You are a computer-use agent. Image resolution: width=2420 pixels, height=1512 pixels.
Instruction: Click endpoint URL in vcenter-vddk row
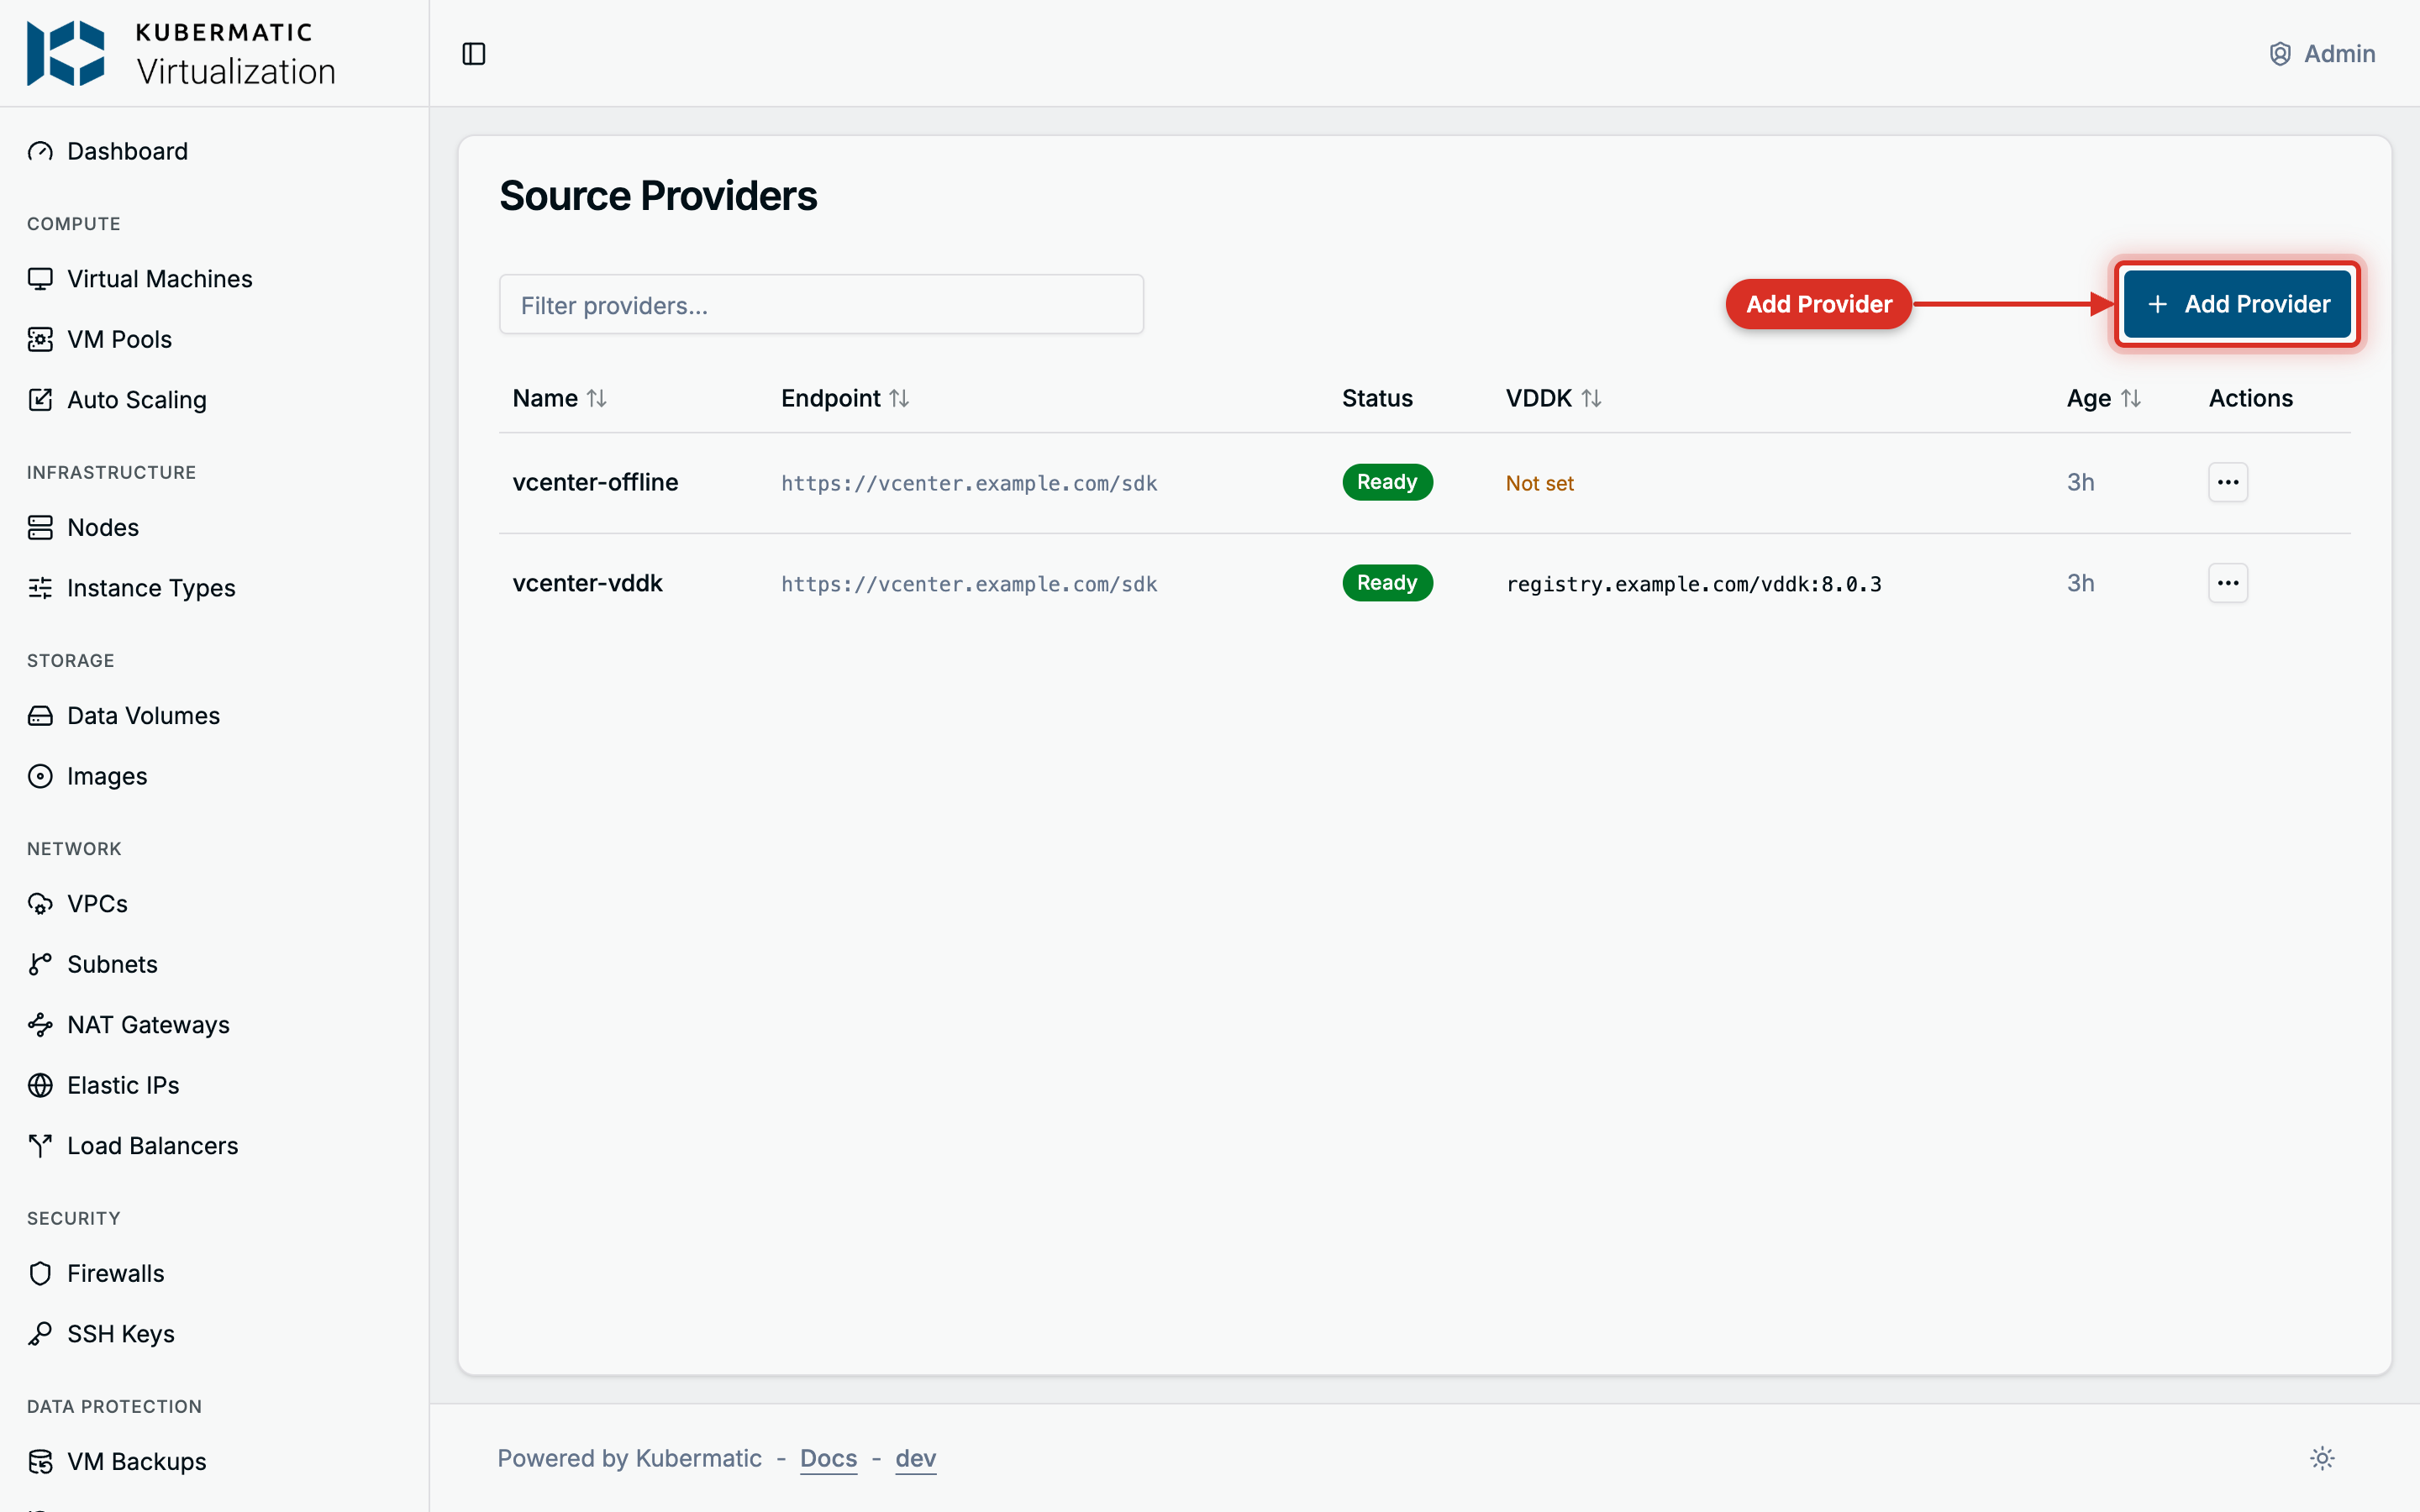coord(969,584)
